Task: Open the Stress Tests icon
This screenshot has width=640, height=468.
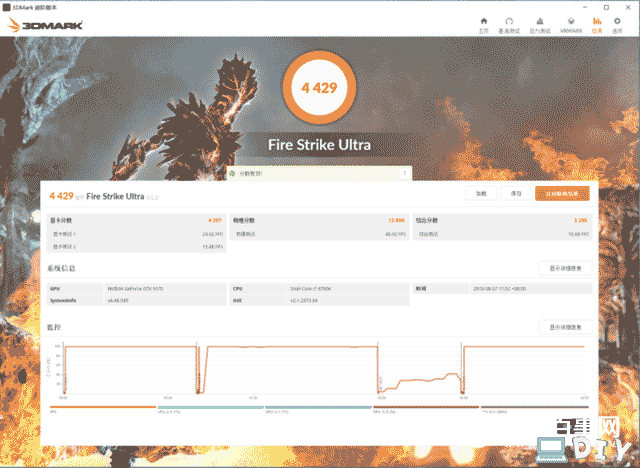Action: (x=540, y=21)
